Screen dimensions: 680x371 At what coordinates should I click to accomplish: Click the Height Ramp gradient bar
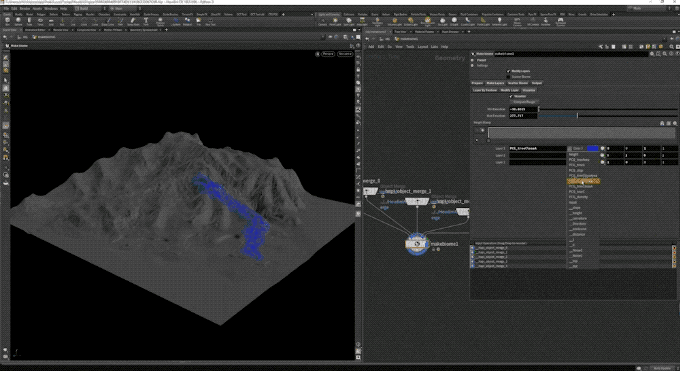(582, 133)
